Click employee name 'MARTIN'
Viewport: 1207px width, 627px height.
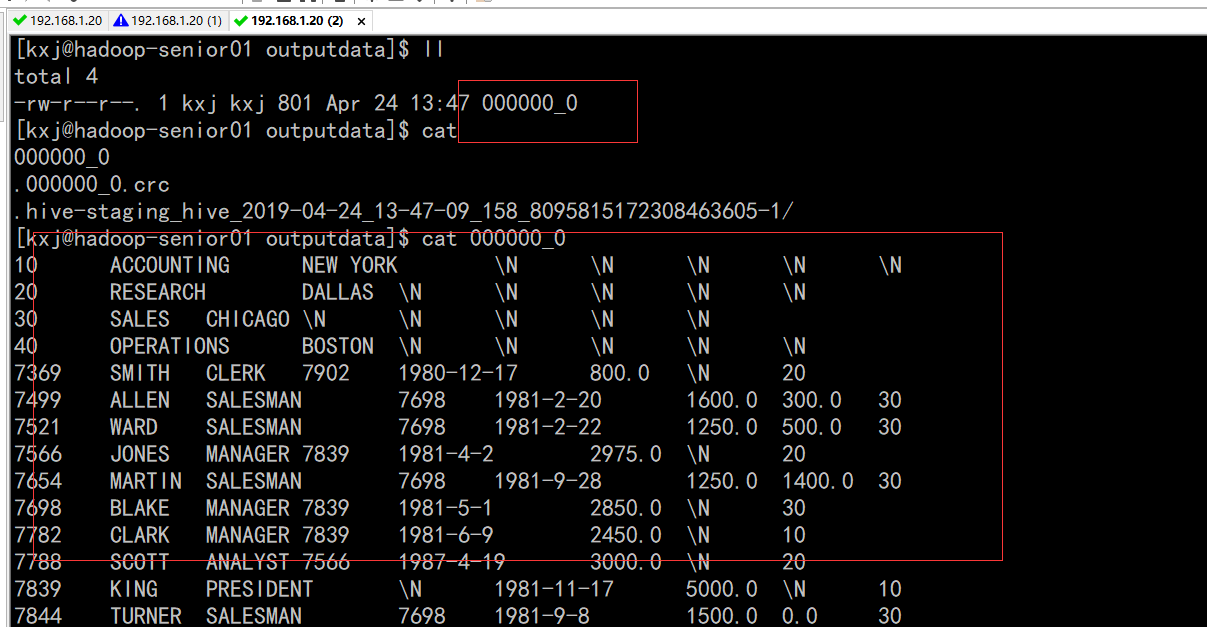(146, 481)
